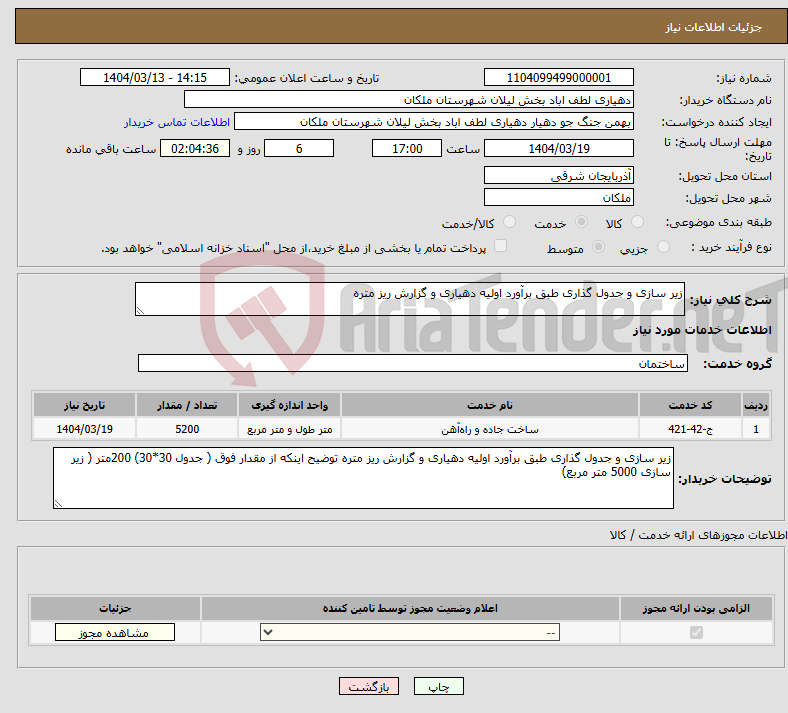Screen dimensions: 788x713
Task: Click the service code cell ج-42-421
Action: click(x=691, y=429)
